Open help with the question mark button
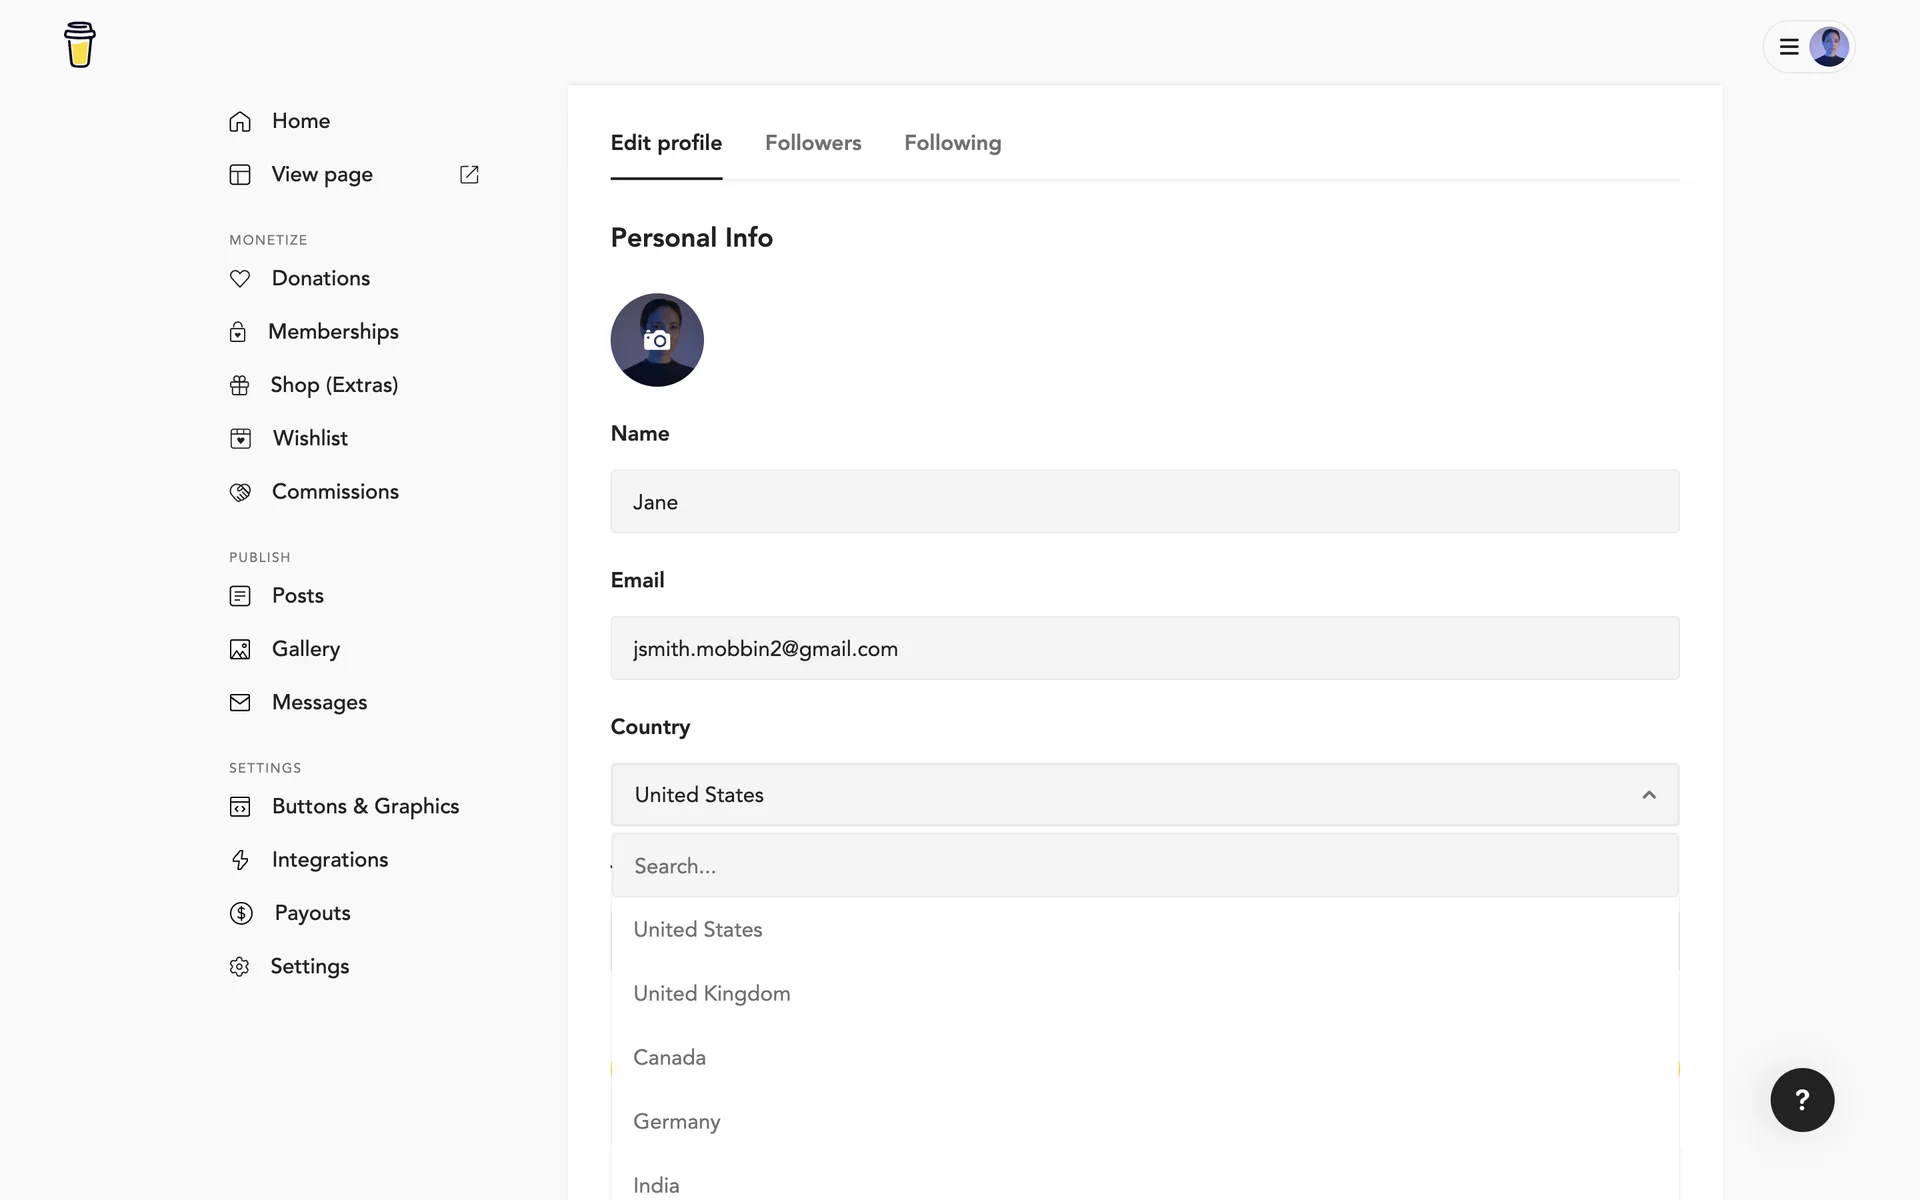The width and height of the screenshot is (1920, 1200). (x=1802, y=1100)
